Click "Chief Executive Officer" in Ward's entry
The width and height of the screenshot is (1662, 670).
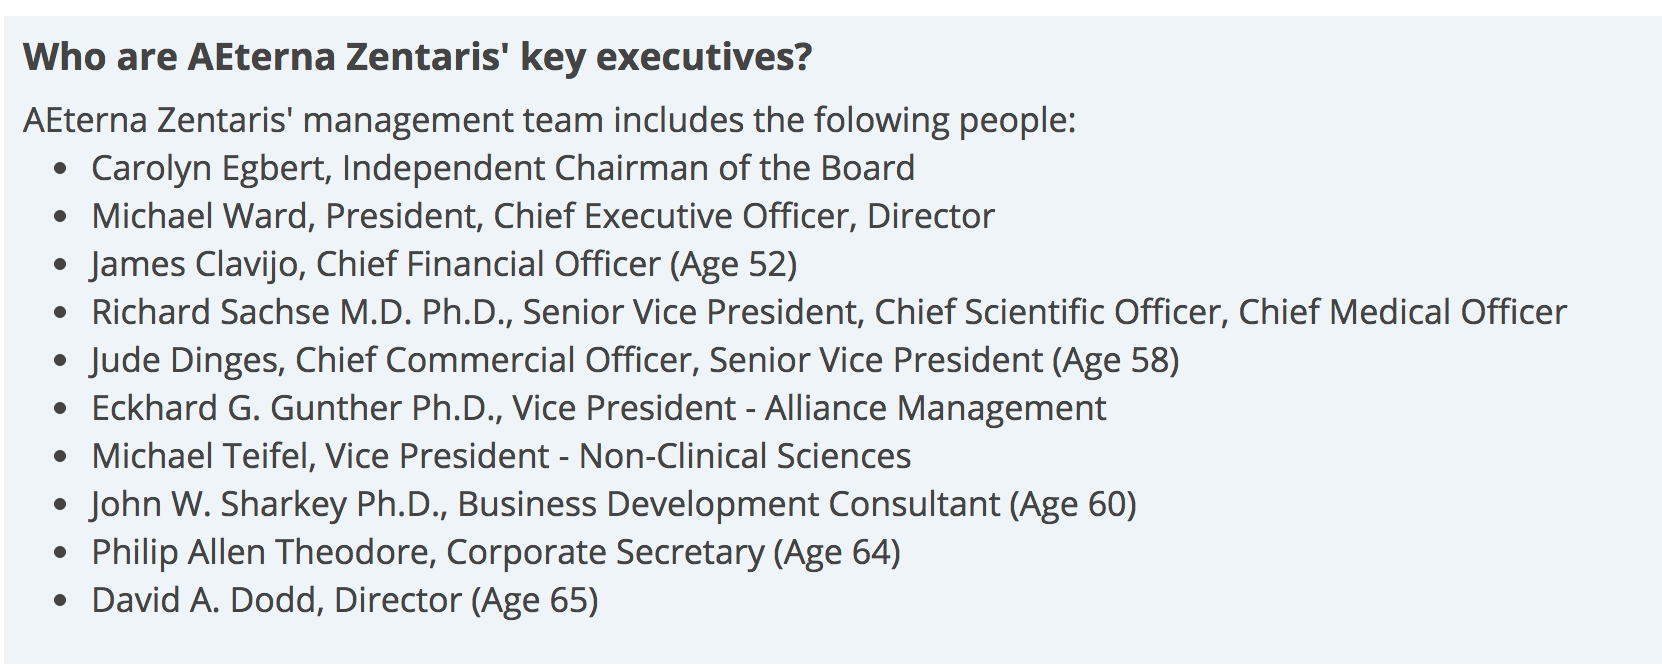675,216
